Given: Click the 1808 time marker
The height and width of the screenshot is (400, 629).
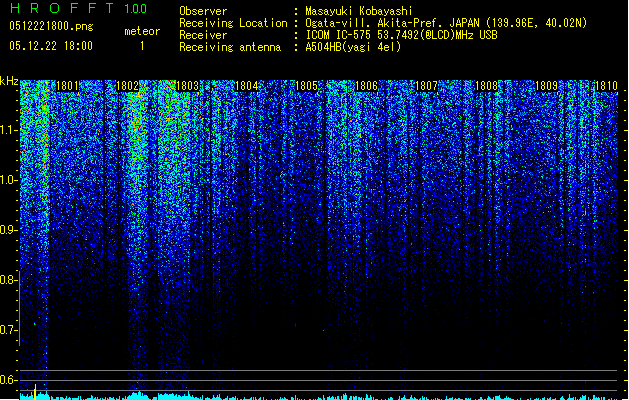Looking at the screenshot, I should coord(486,86).
